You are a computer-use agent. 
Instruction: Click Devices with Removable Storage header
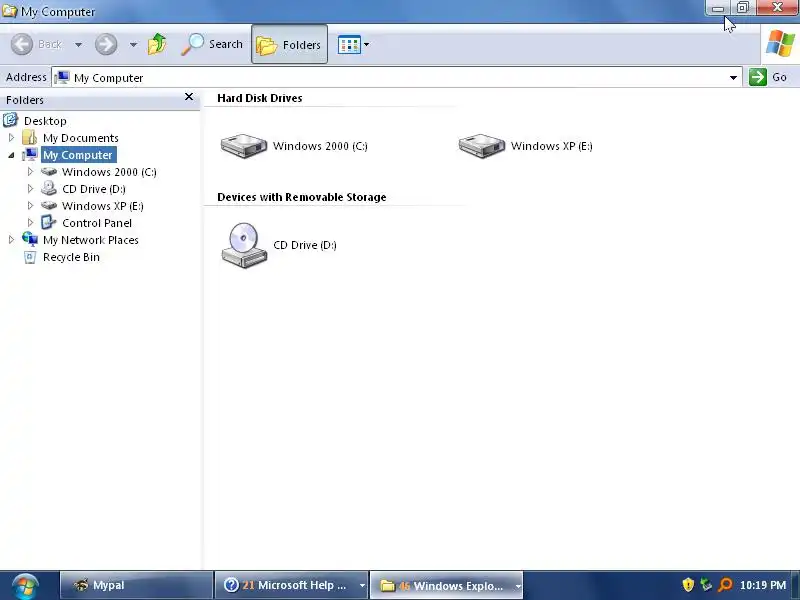point(302,197)
